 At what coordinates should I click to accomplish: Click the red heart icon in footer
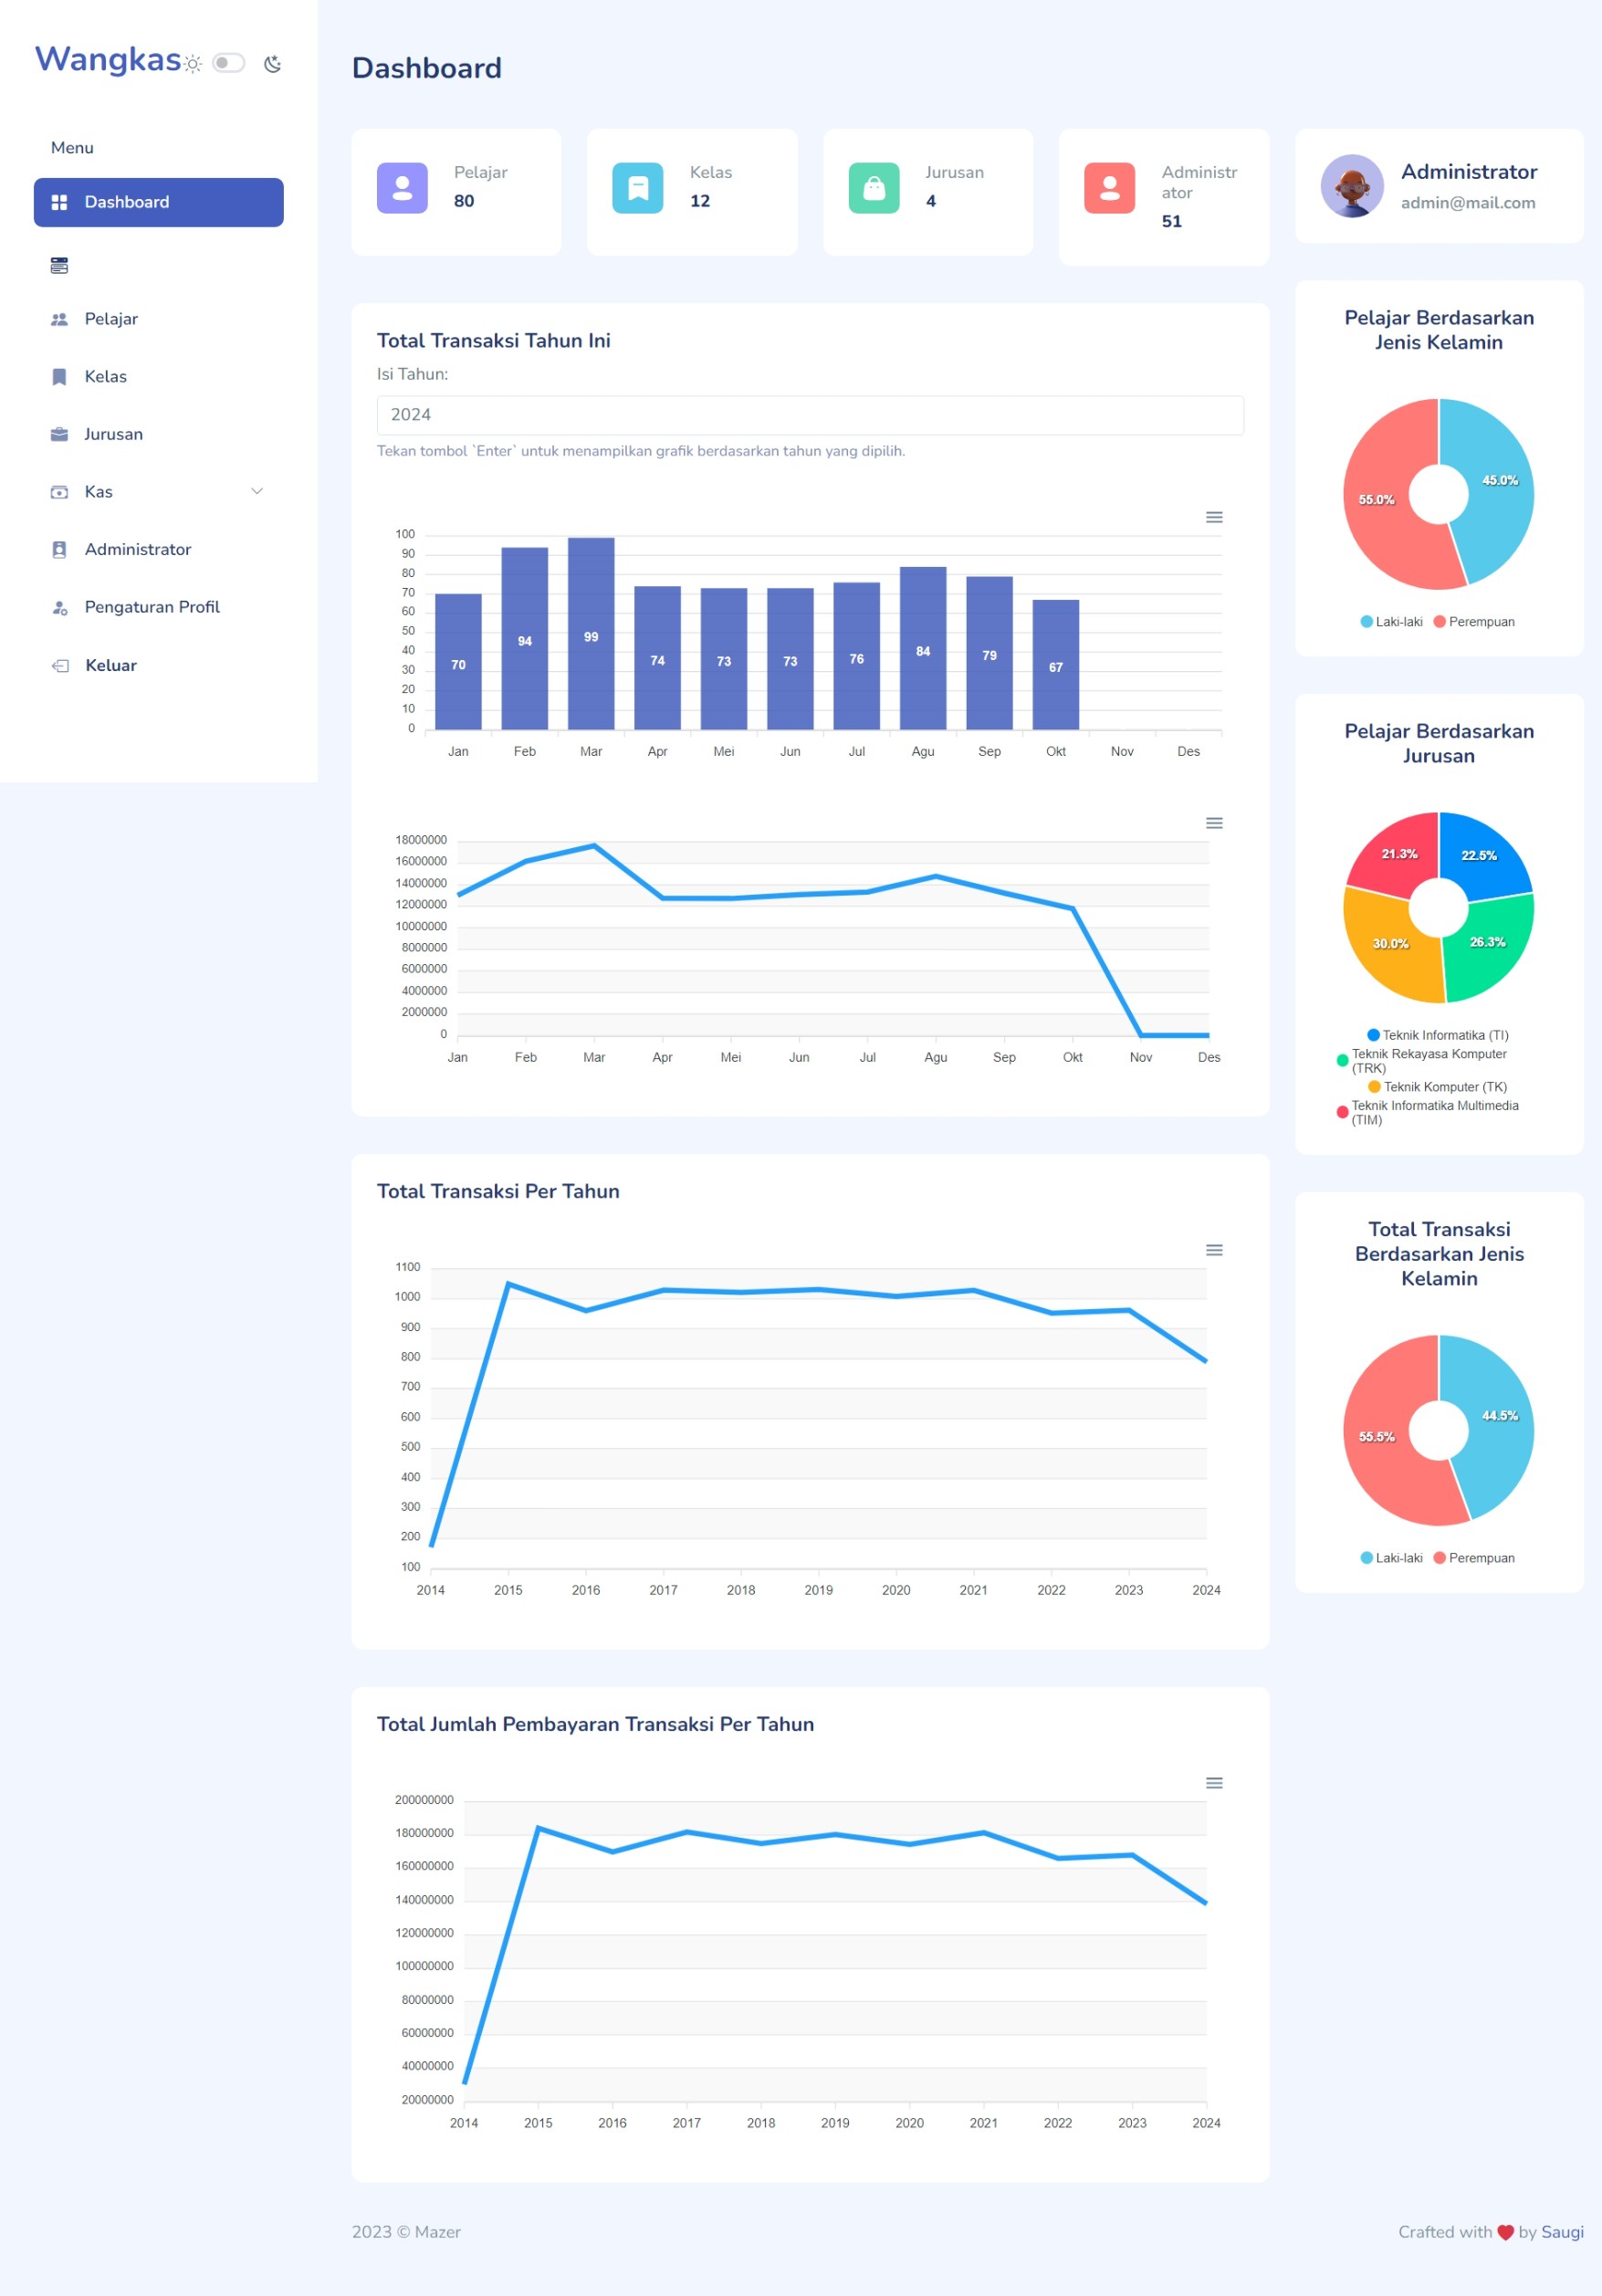click(x=1505, y=2232)
